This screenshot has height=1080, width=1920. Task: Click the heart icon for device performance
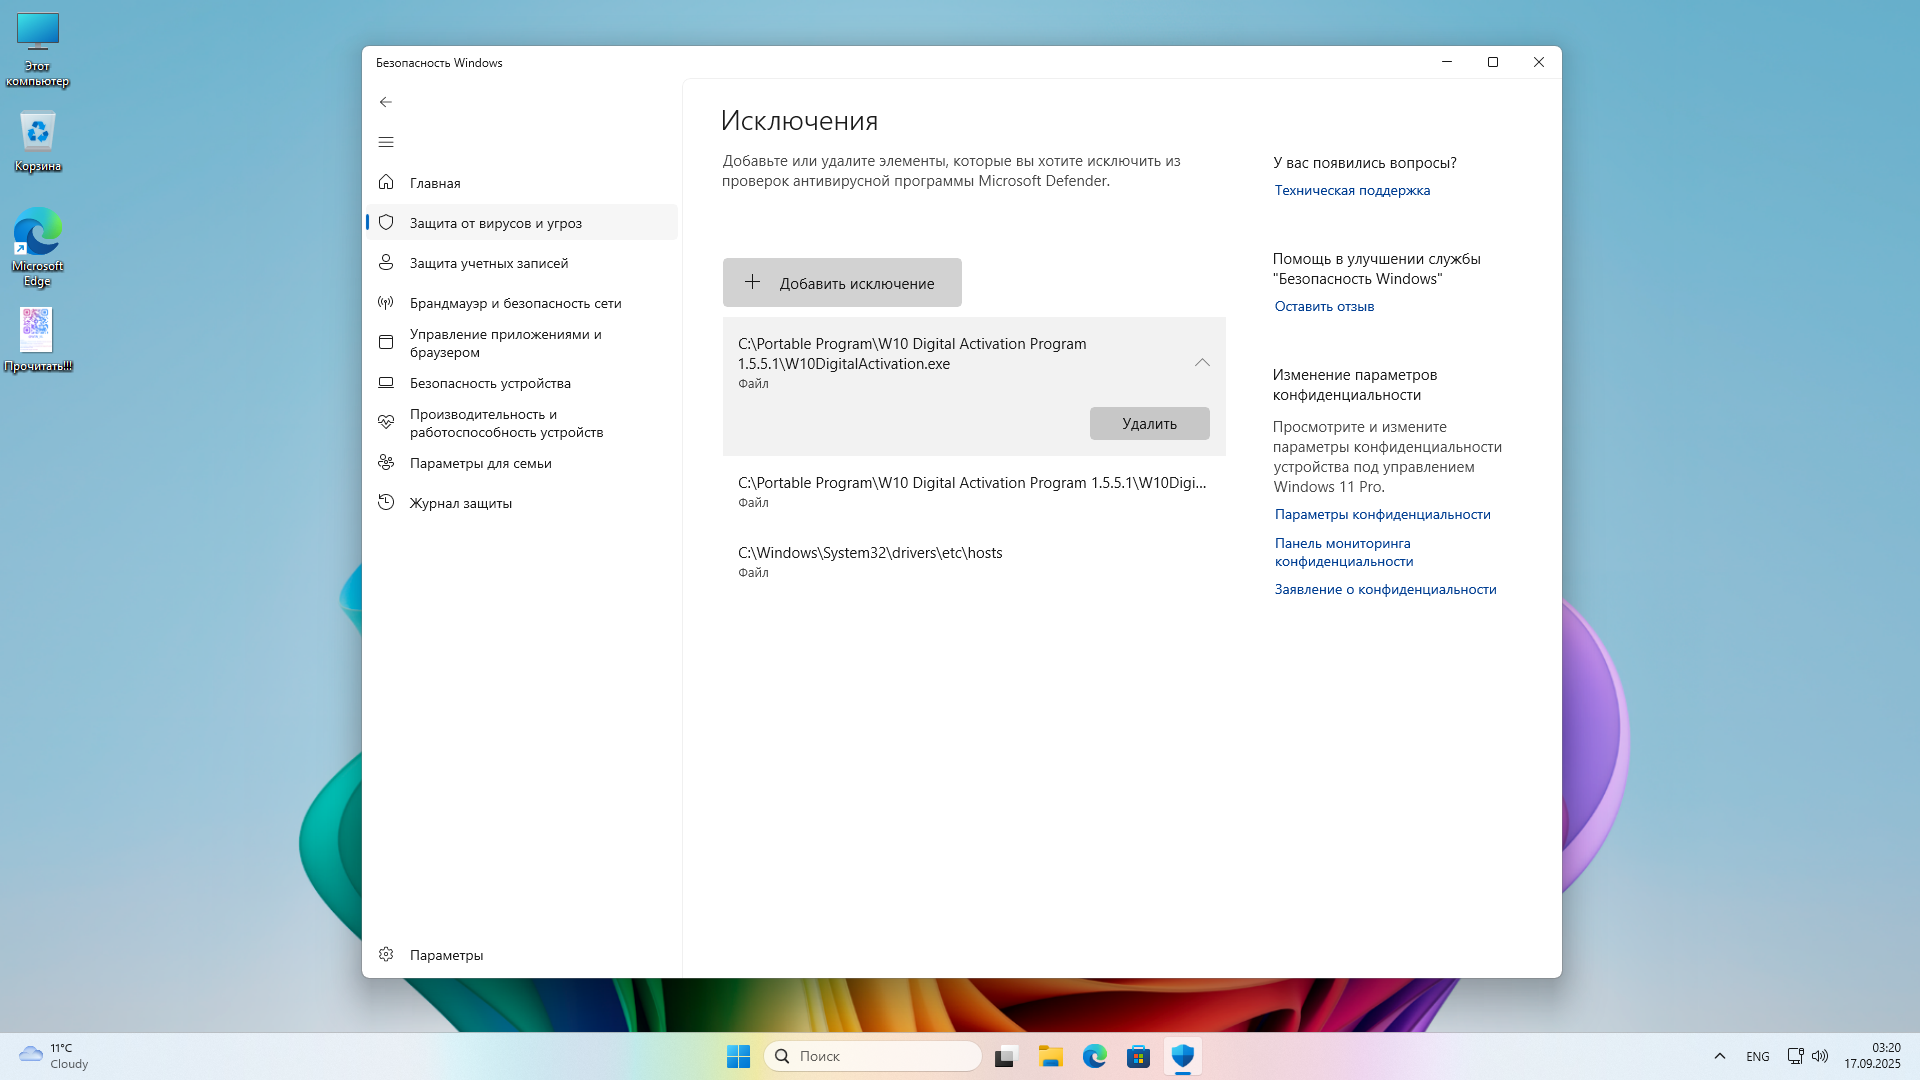tap(386, 422)
